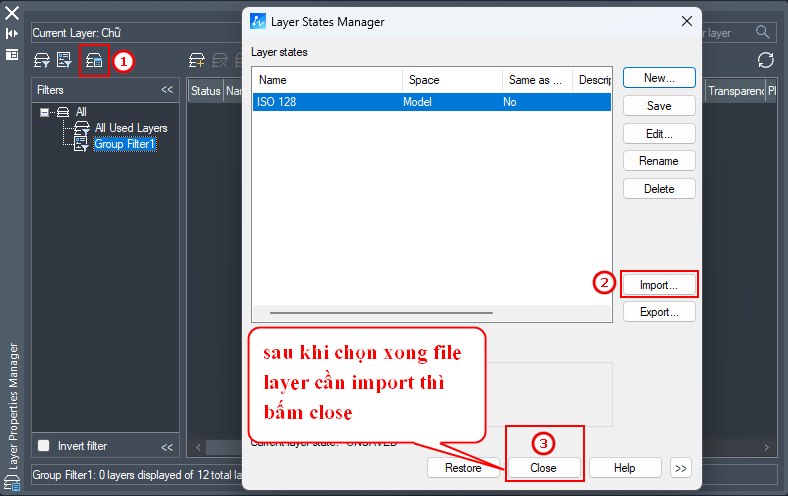Open Layer States Manager toolbar icon
The width and height of the screenshot is (788, 496).
point(94,61)
